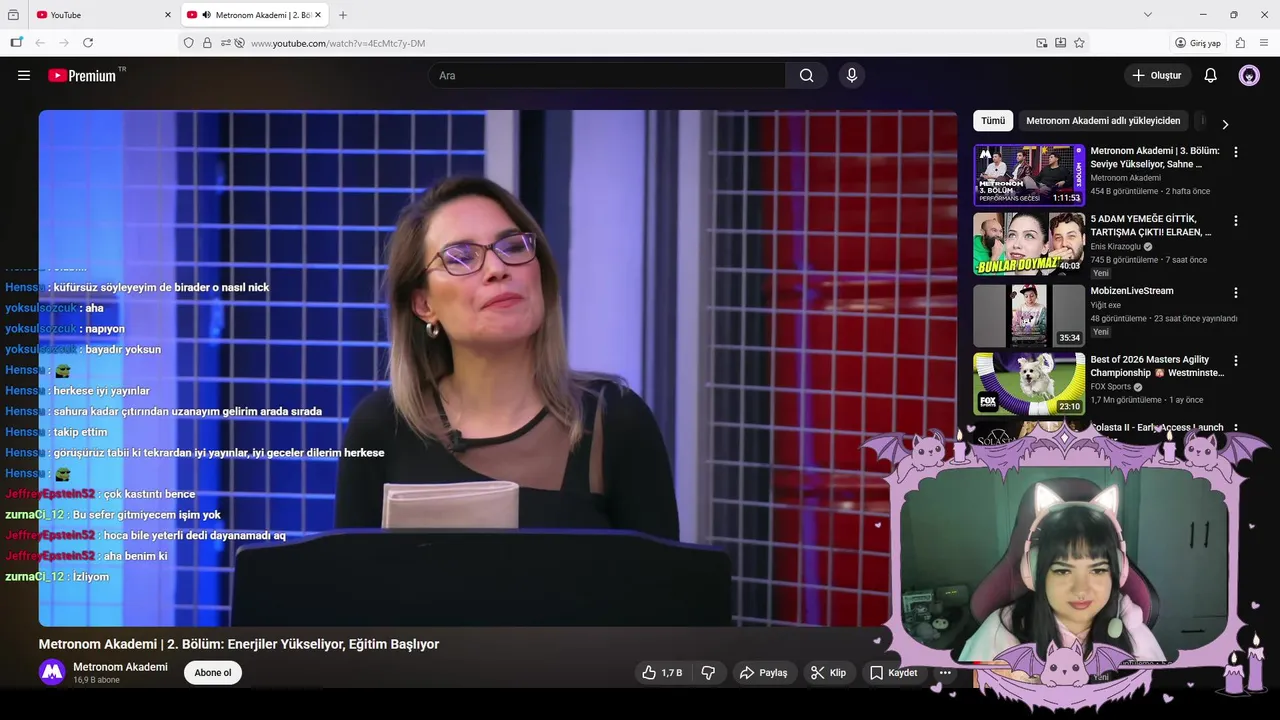Click the browser address bar URL
The width and height of the screenshot is (1280, 720).
338,43
